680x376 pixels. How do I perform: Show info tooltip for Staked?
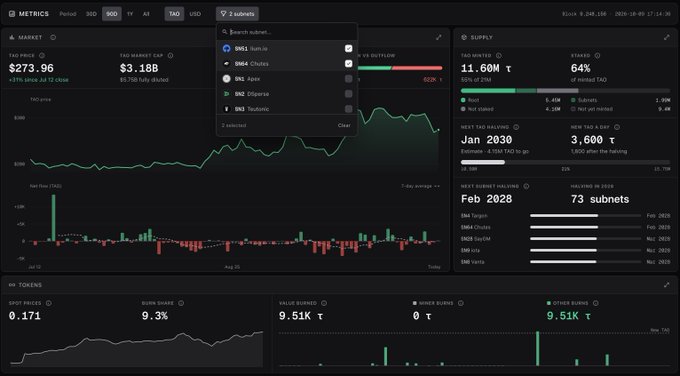coord(597,56)
